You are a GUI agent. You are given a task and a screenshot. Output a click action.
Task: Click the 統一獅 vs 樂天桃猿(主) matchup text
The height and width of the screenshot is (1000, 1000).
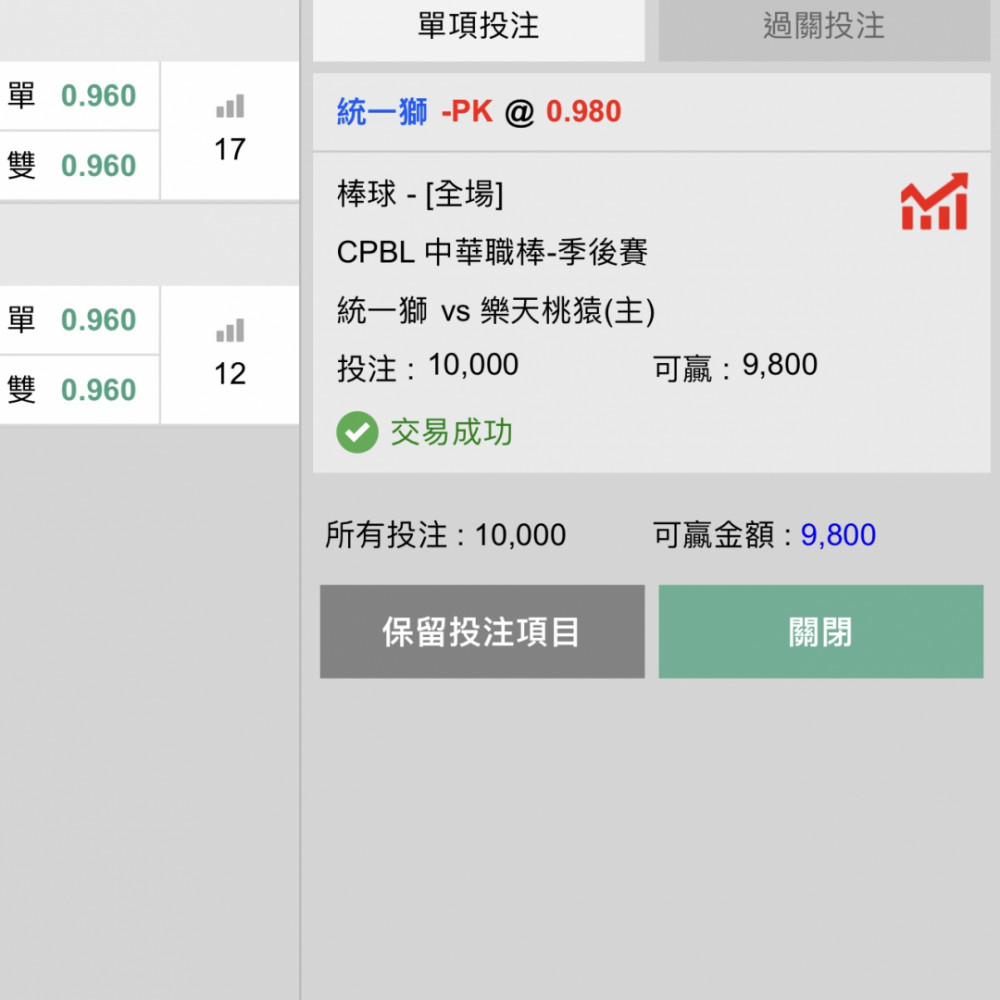[496, 311]
